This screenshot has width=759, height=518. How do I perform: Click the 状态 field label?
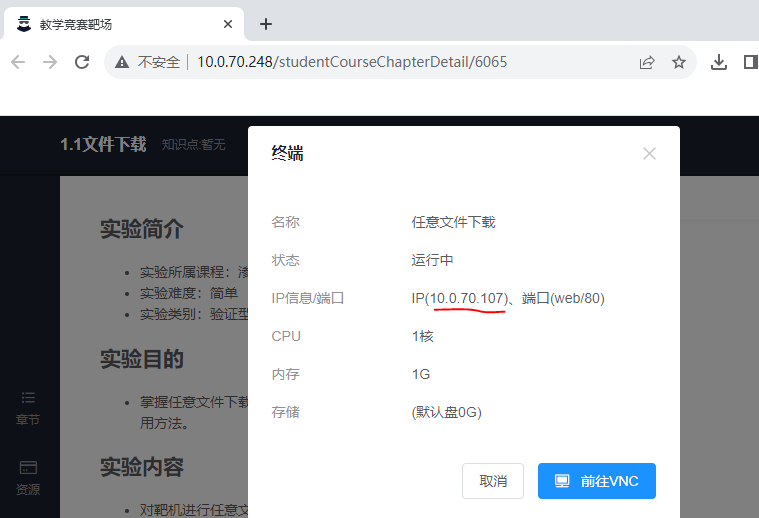pyautogui.click(x=286, y=260)
